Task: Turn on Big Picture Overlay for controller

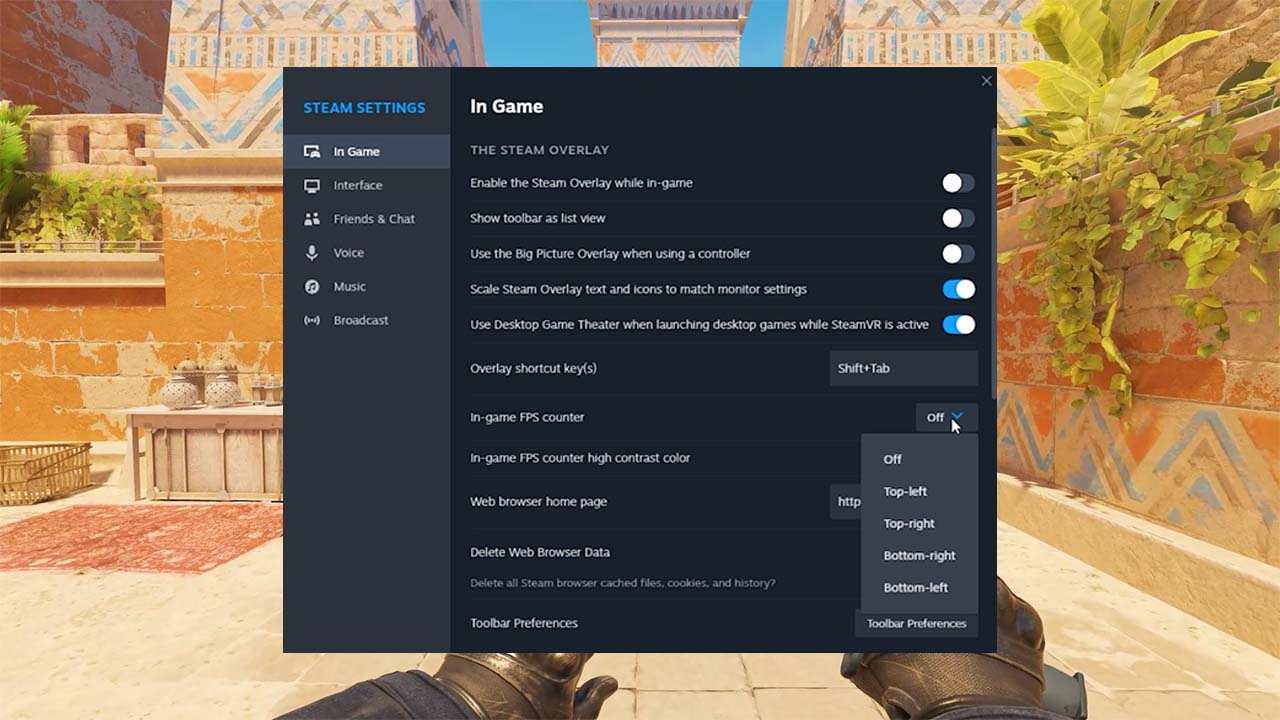Action: click(957, 254)
